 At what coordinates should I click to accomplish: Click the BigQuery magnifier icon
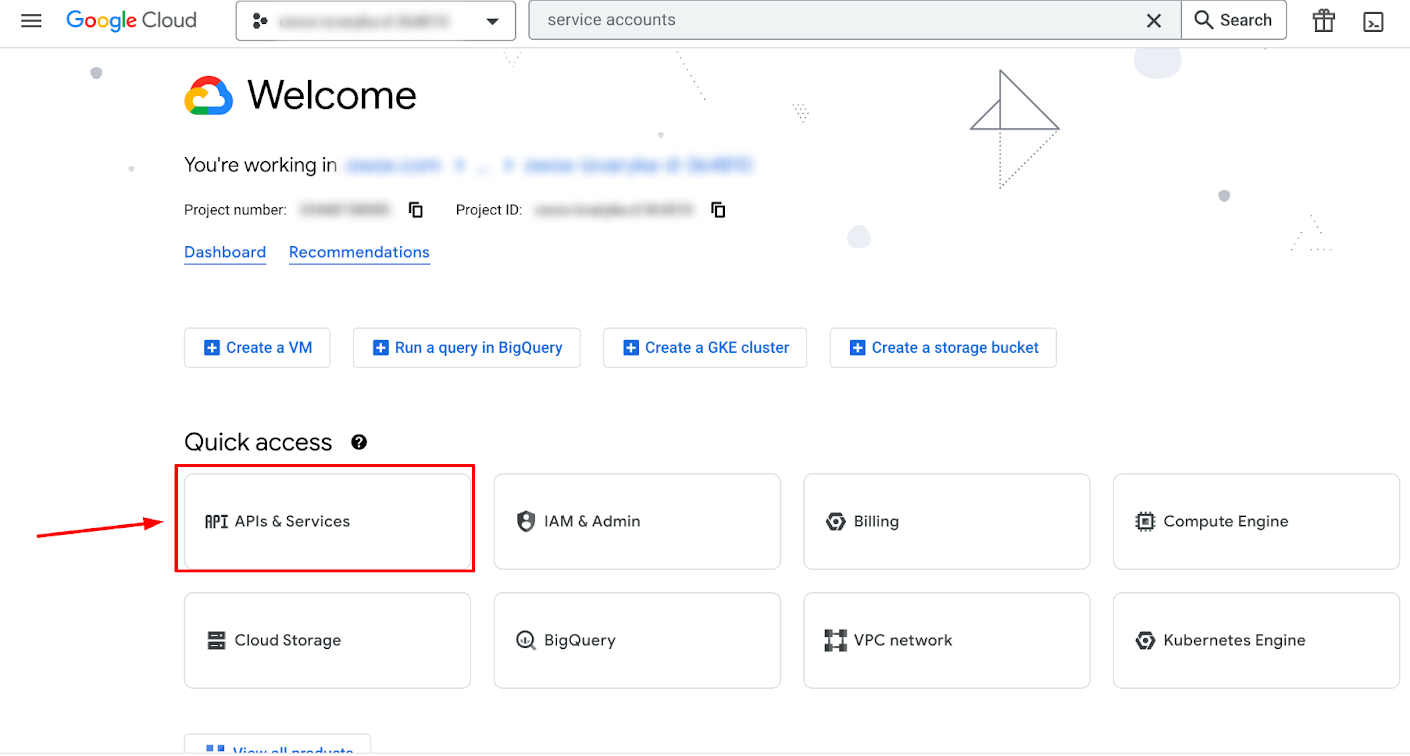[526, 640]
